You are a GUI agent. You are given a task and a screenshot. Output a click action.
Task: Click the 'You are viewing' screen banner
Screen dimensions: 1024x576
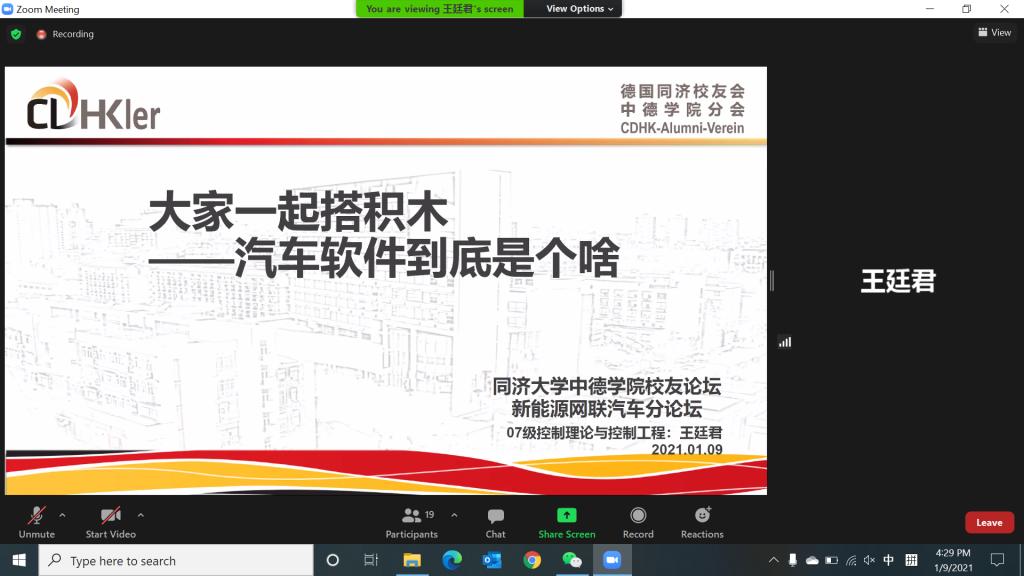tap(440, 8)
